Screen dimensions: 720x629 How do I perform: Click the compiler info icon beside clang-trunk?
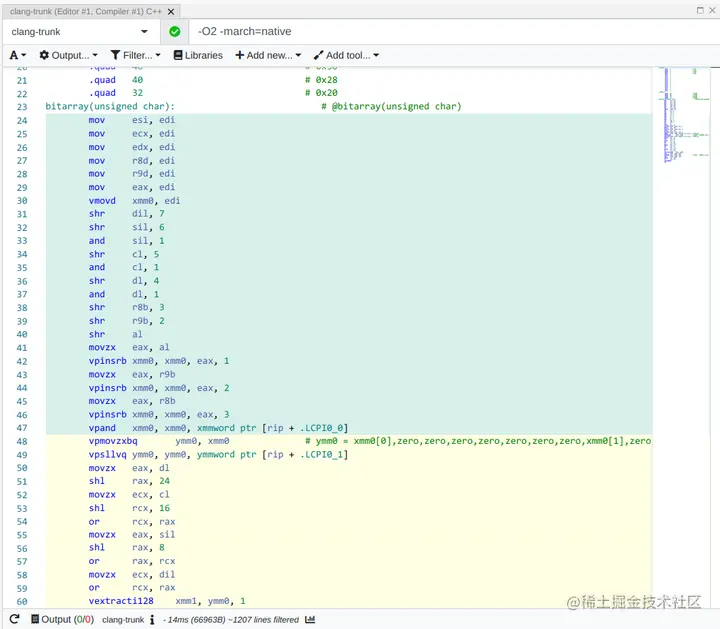(152, 619)
